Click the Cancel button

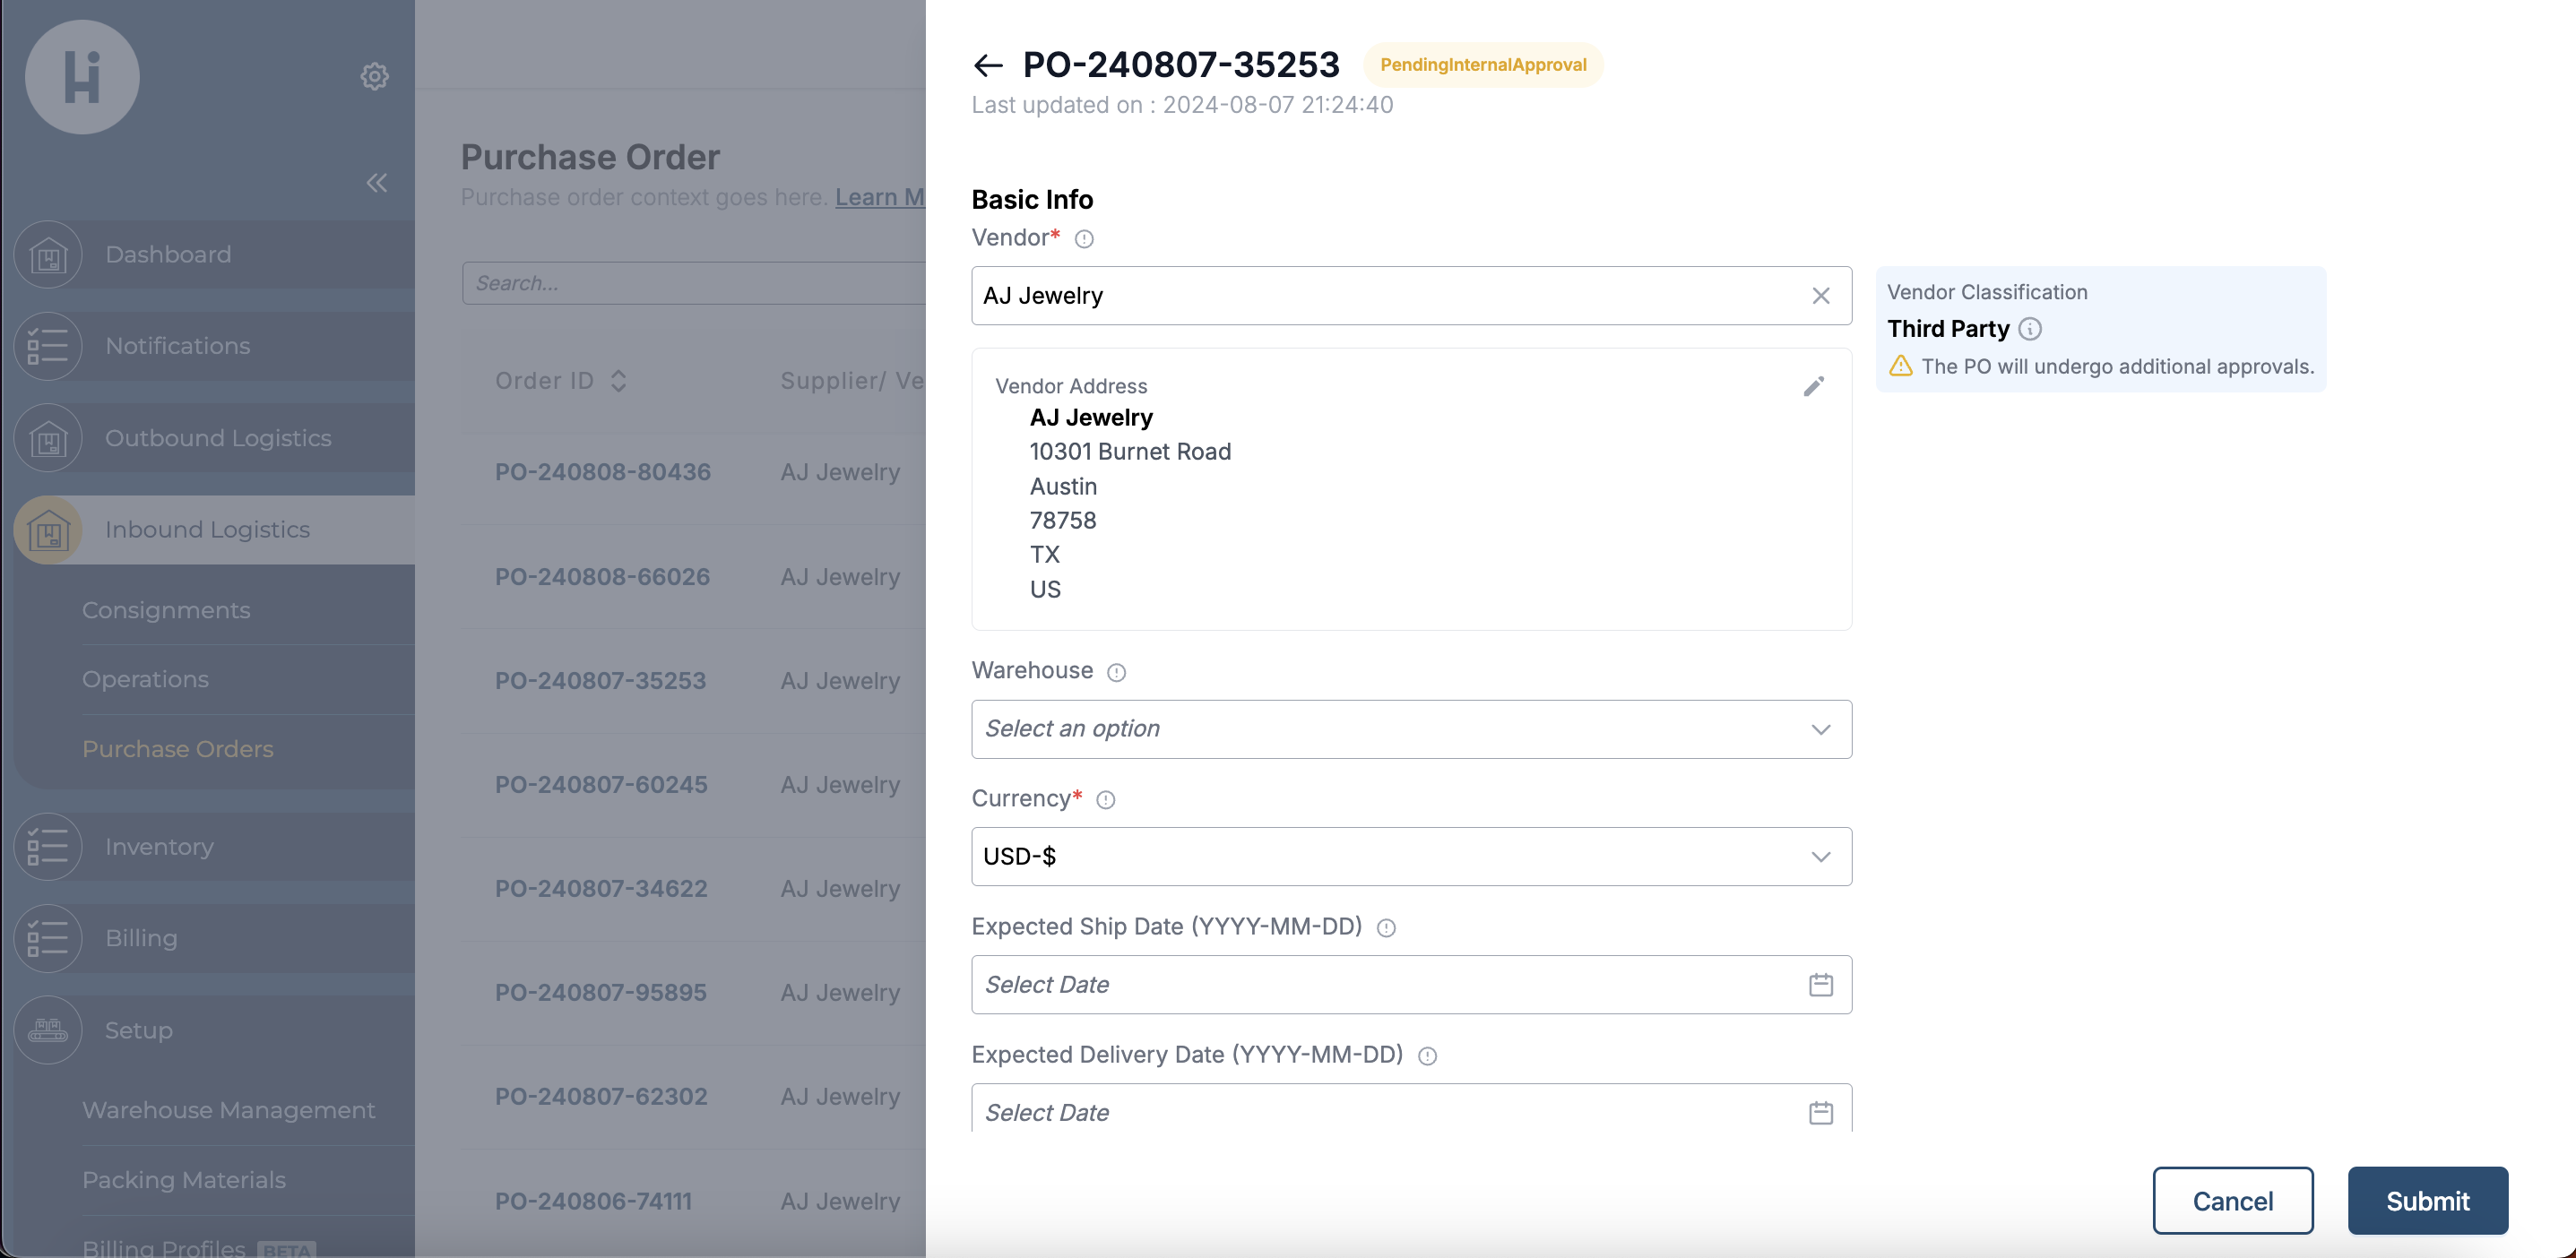pyautogui.click(x=2232, y=1201)
